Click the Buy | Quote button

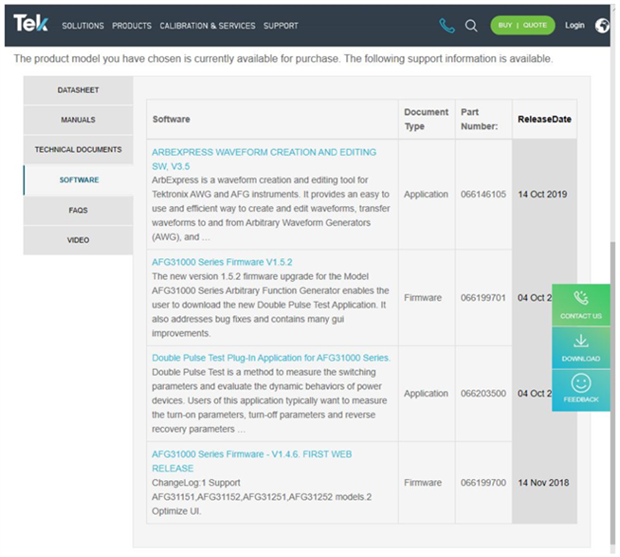[x=522, y=25]
